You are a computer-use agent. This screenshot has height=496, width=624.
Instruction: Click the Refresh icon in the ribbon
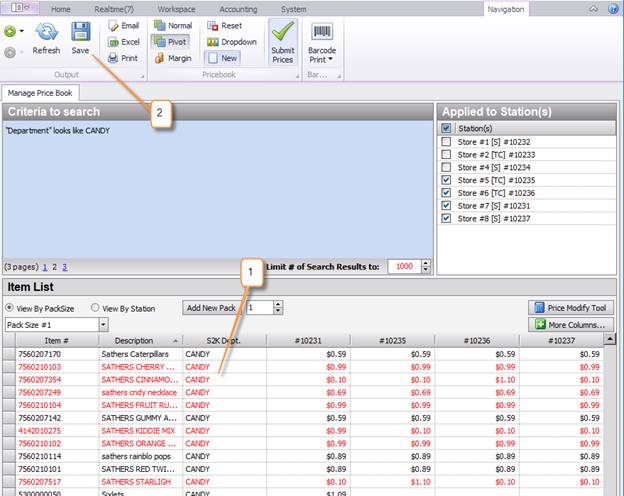[x=46, y=31]
